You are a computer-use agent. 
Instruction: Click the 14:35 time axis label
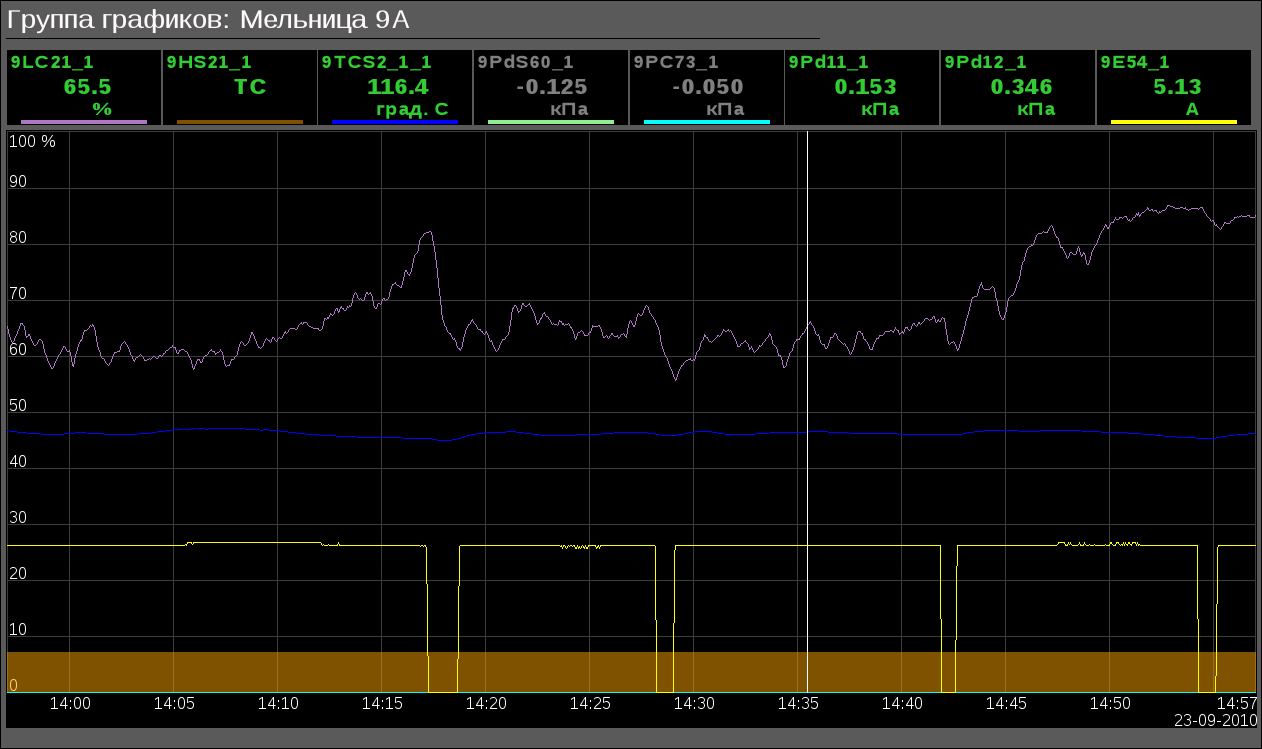(798, 704)
